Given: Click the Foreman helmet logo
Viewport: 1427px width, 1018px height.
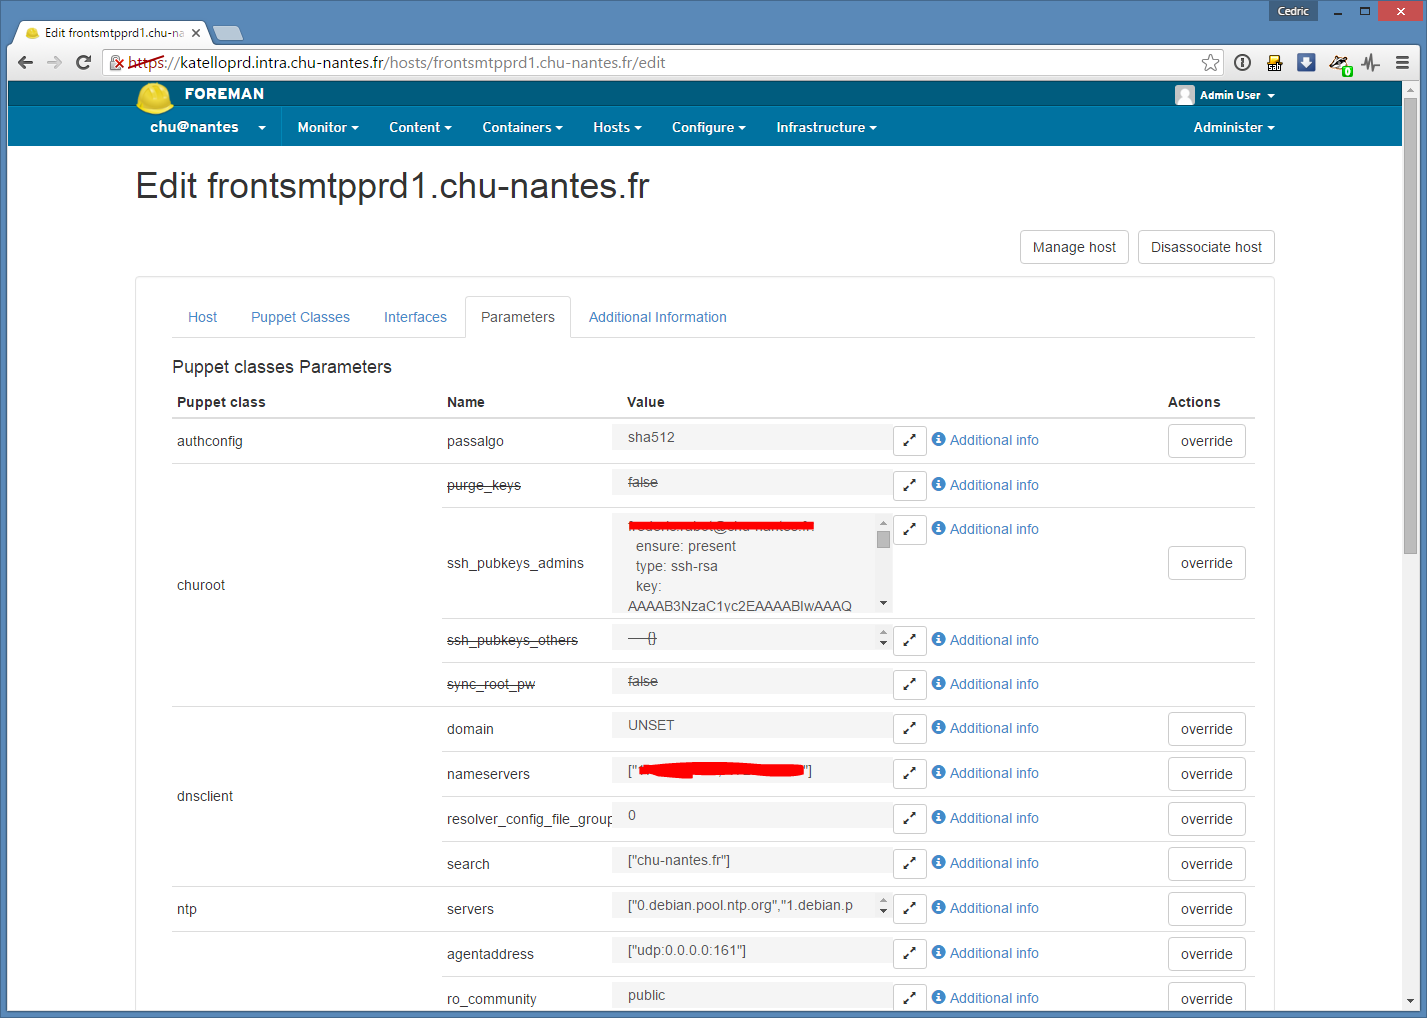Looking at the screenshot, I should (x=155, y=97).
